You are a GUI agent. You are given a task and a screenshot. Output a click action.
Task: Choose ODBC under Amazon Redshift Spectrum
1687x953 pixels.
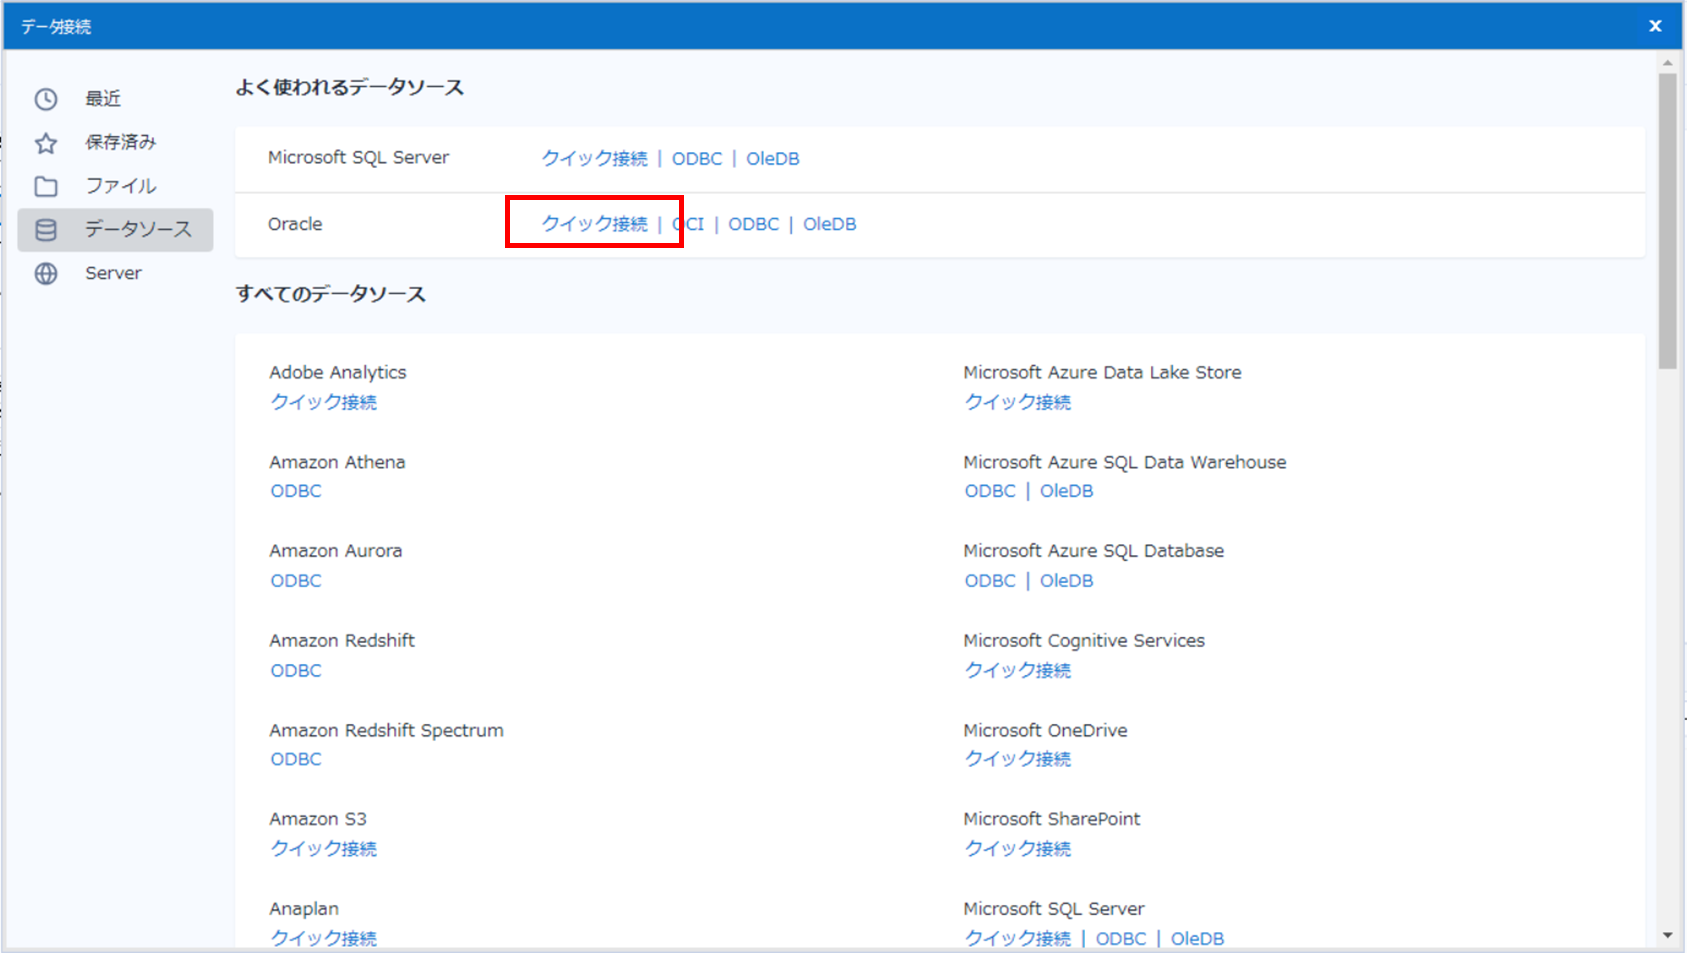coord(296,759)
